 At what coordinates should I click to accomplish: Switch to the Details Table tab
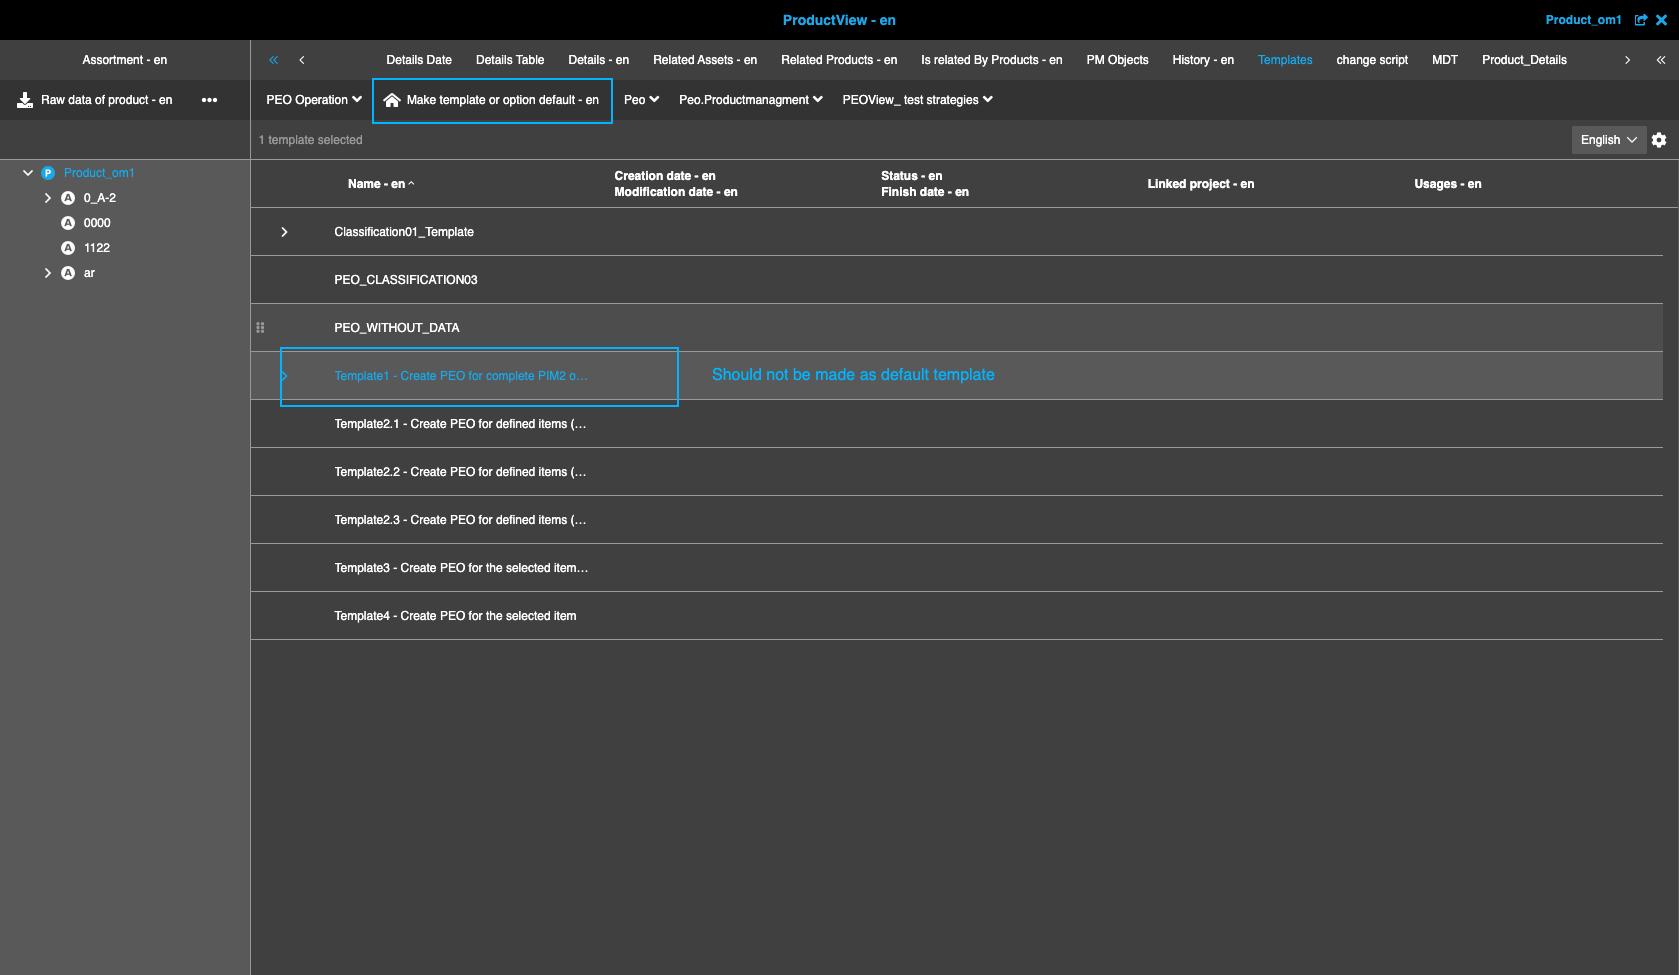[x=510, y=60]
